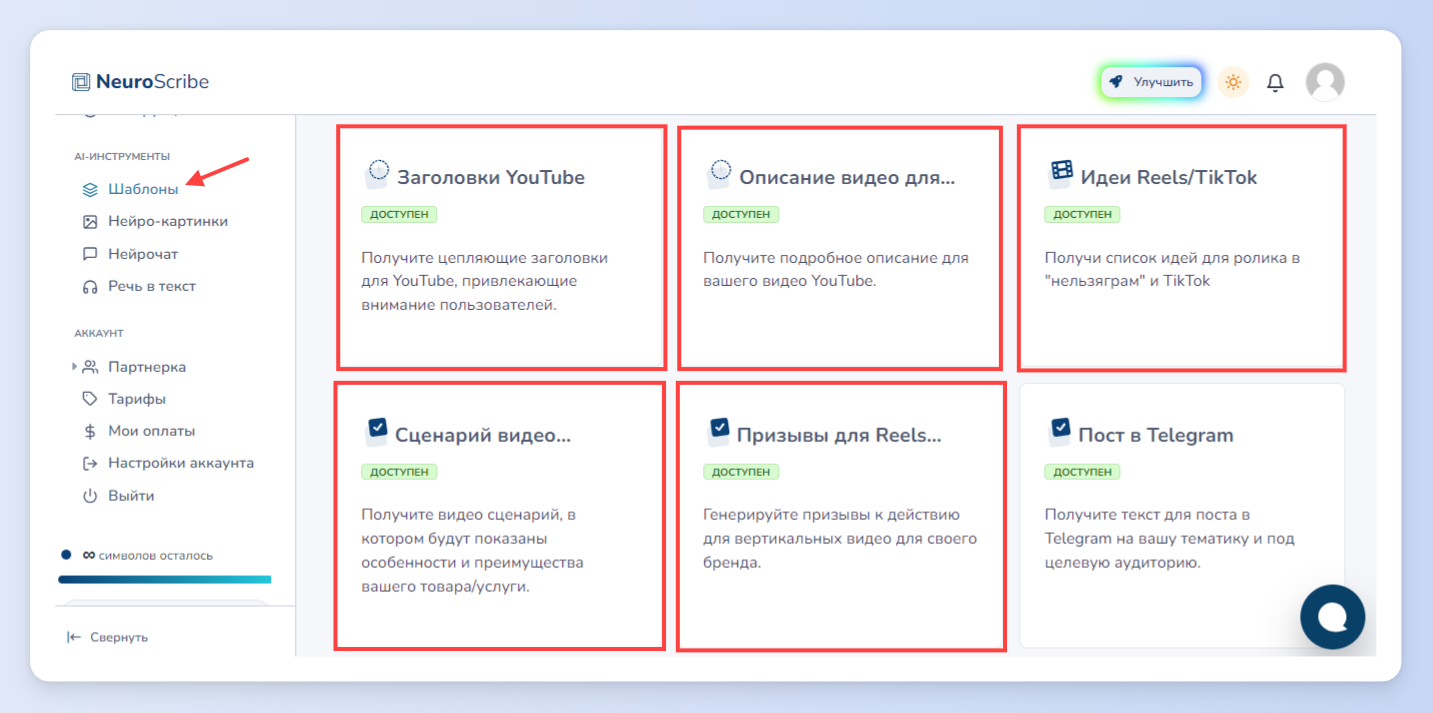The height and width of the screenshot is (713, 1433).
Task: Click the Тарифы tag icon
Action: coord(90,399)
